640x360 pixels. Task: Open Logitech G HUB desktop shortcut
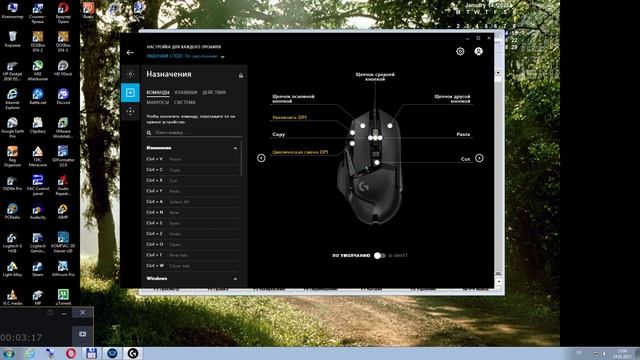(x=12, y=241)
